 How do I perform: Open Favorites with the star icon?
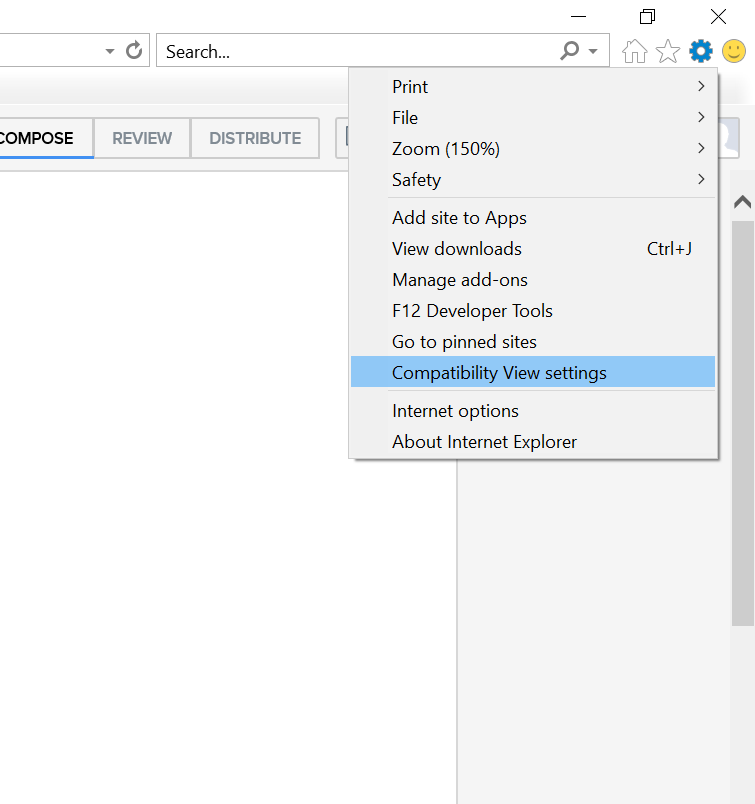click(668, 51)
